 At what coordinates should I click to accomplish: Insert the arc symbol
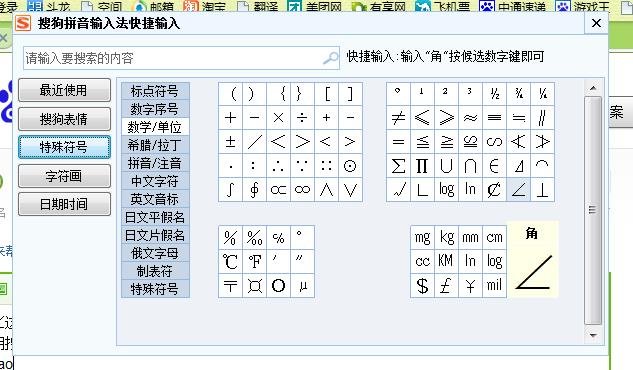(x=542, y=166)
